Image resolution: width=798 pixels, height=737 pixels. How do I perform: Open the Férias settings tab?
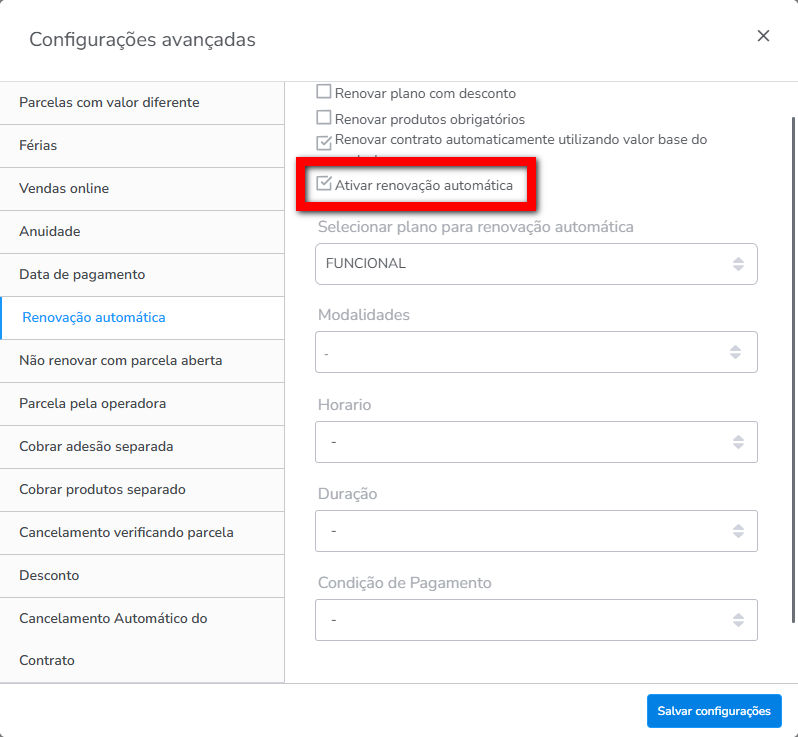[x=38, y=145]
